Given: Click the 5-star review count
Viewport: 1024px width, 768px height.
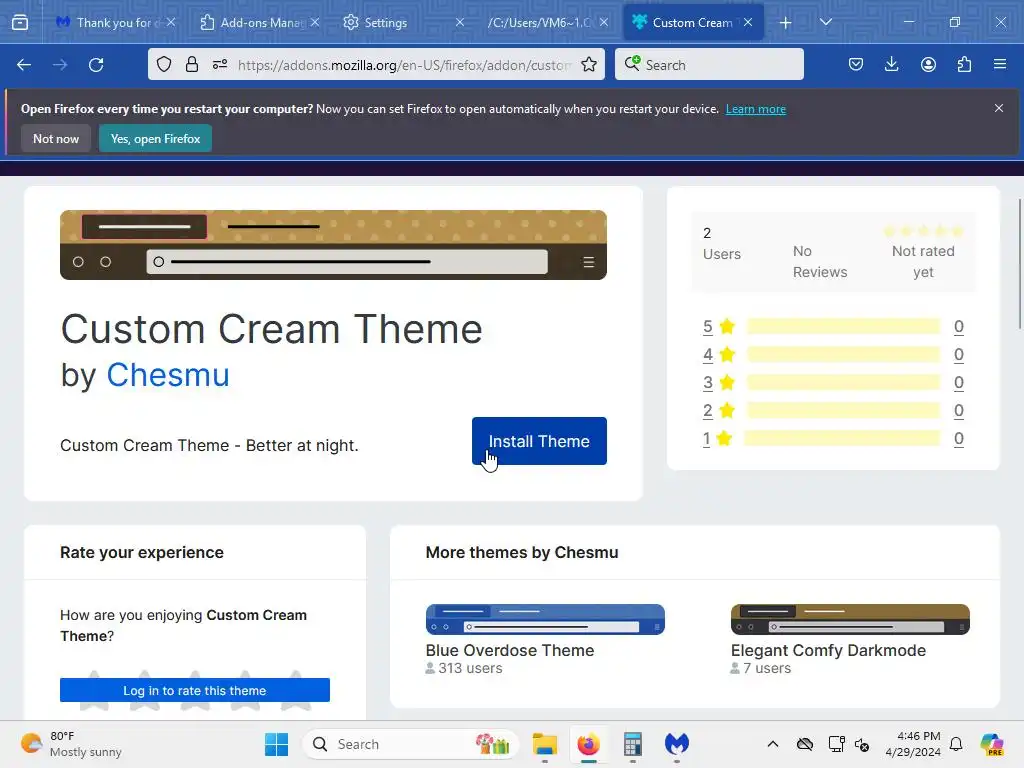Looking at the screenshot, I should coord(959,326).
